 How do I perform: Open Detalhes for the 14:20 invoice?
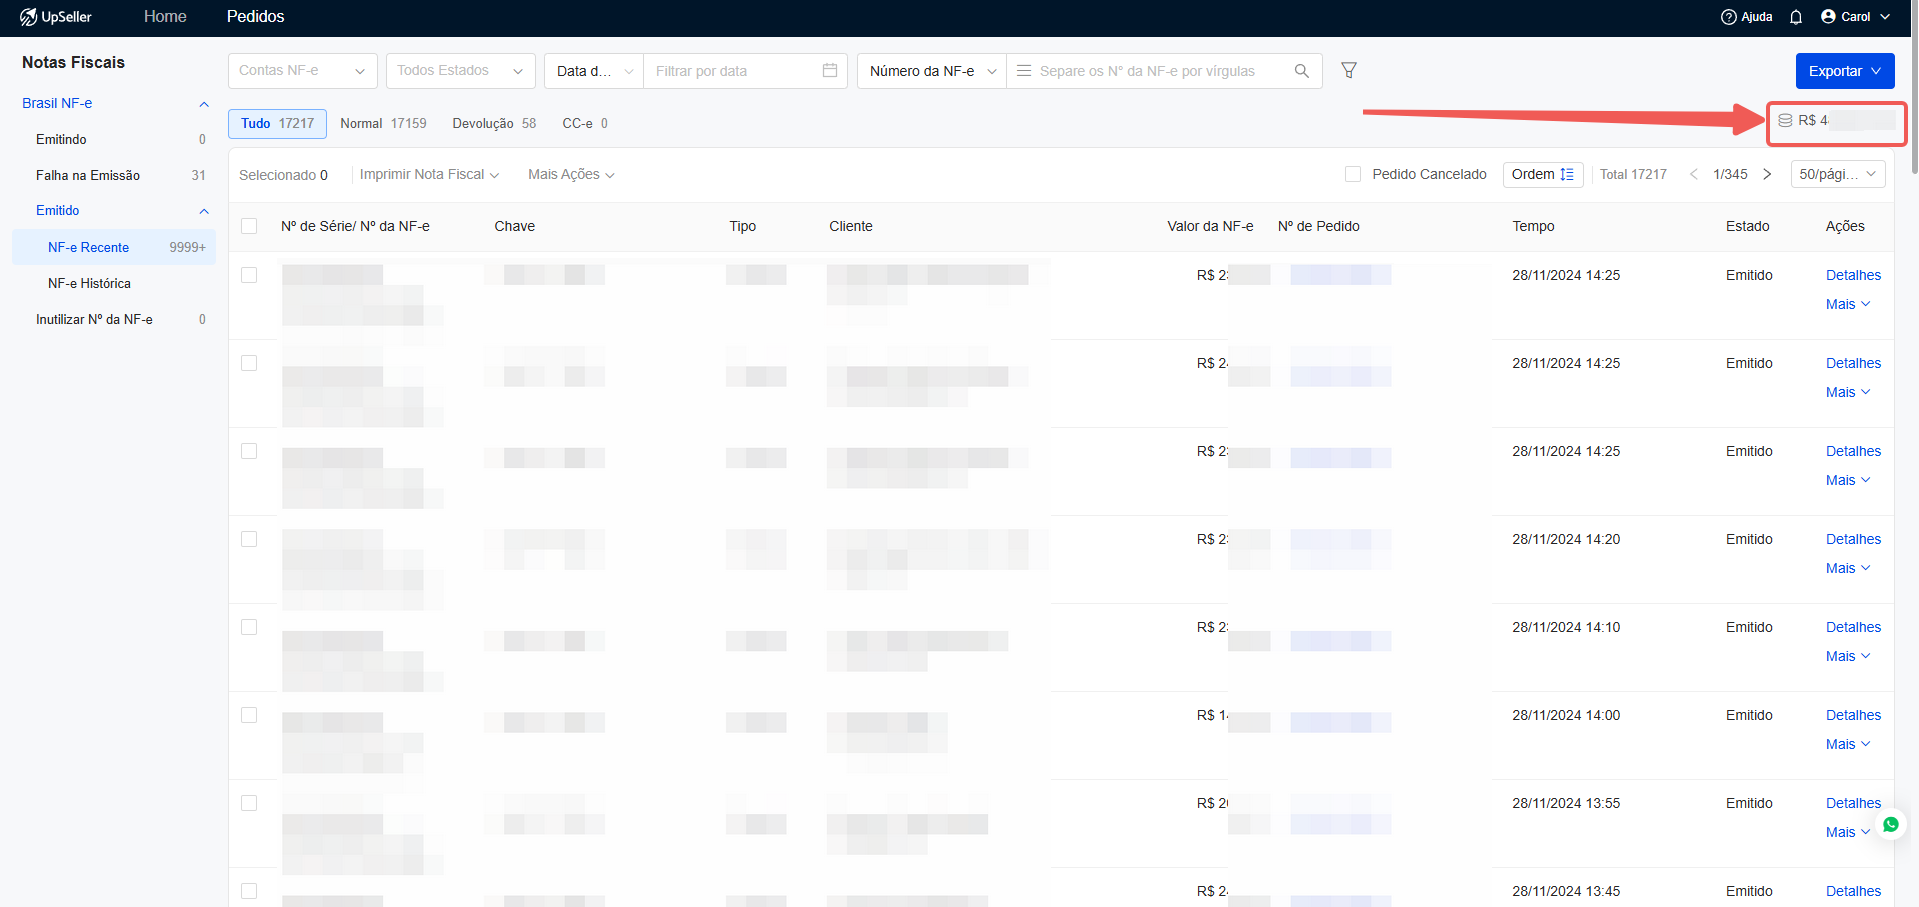(1853, 539)
